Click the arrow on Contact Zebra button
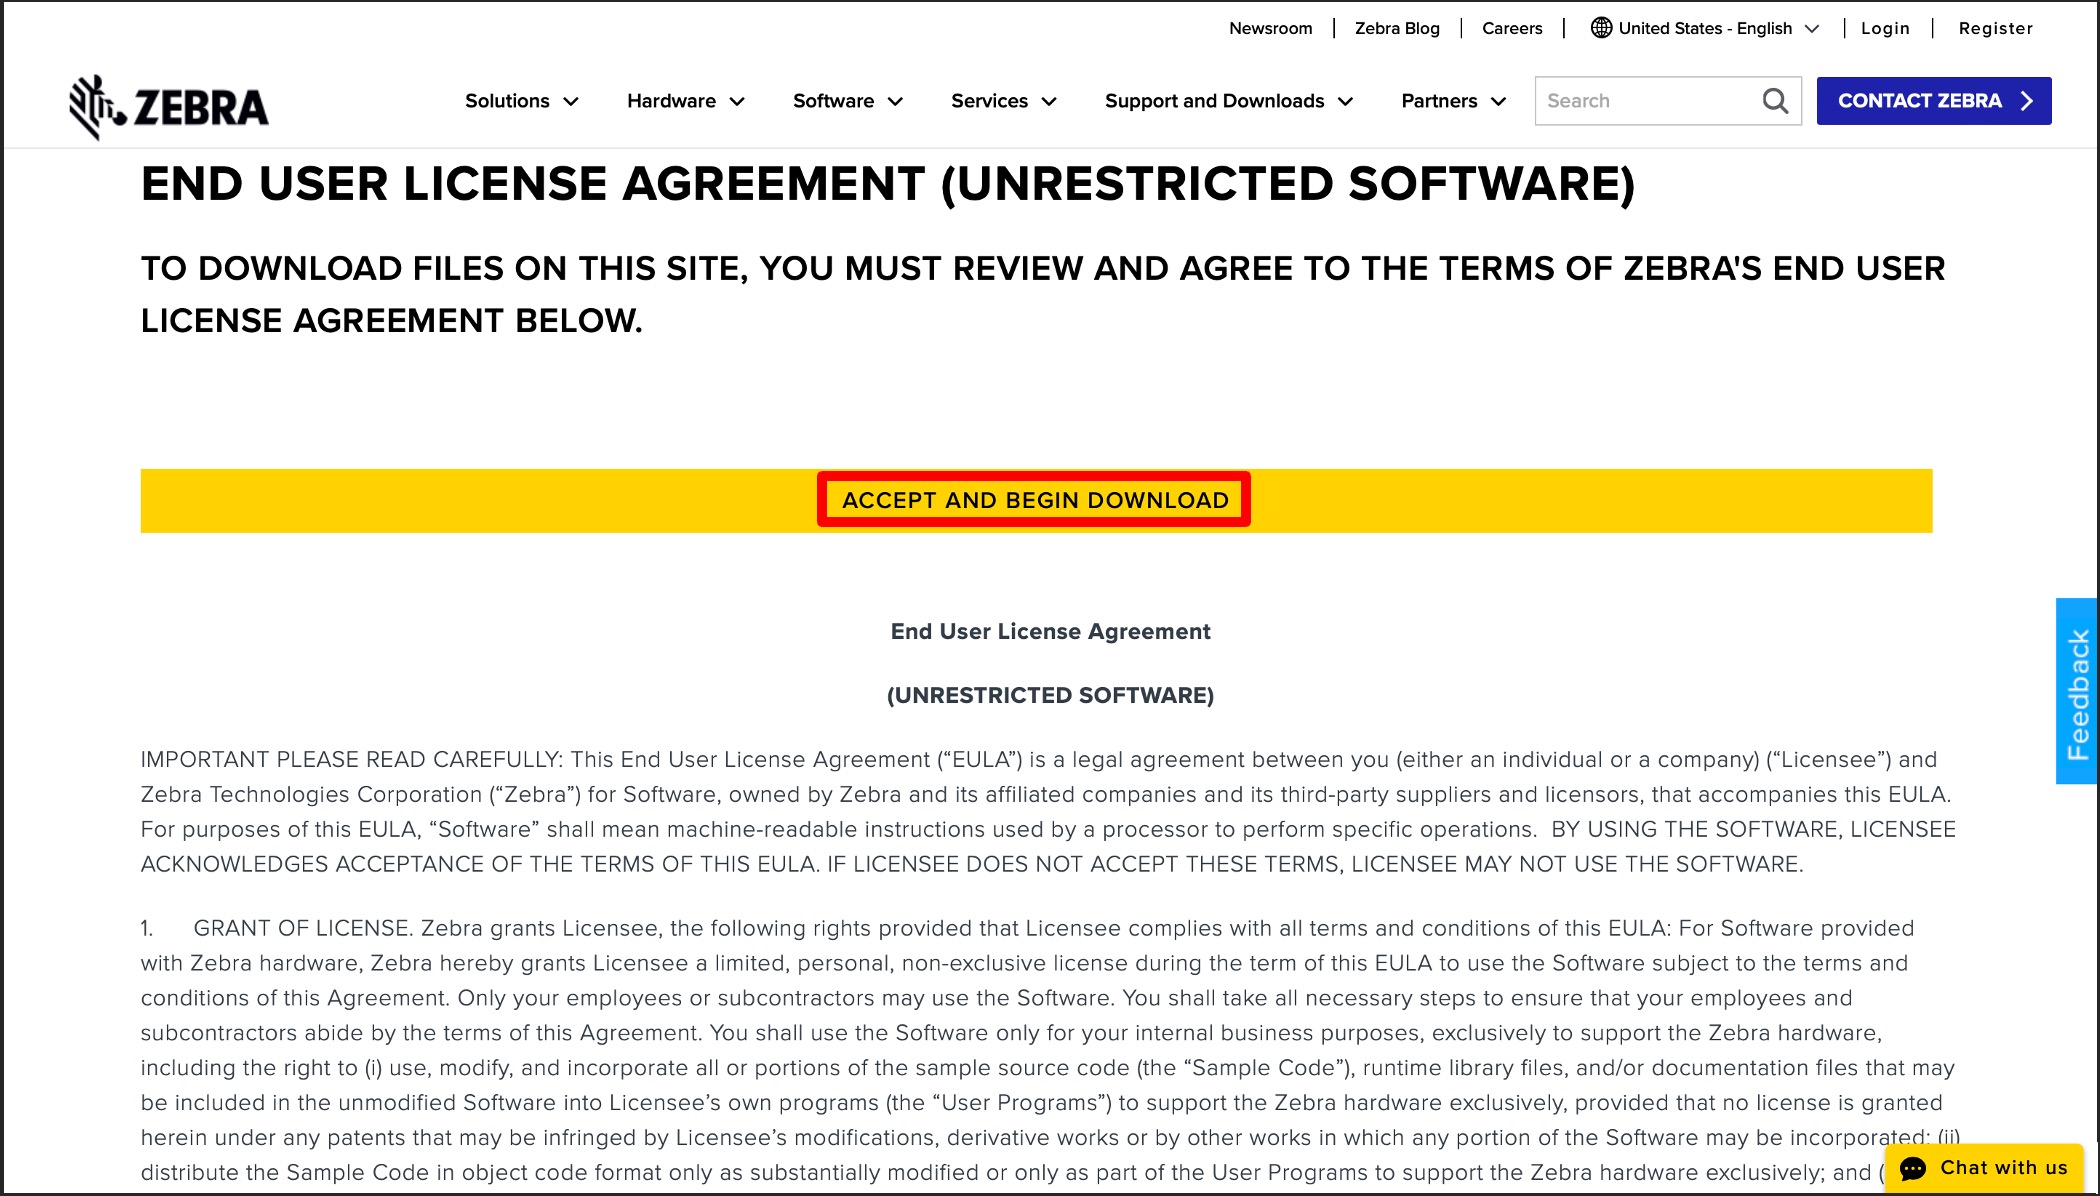The height and width of the screenshot is (1196, 2100). pyautogui.click(x=2027, y=101)
